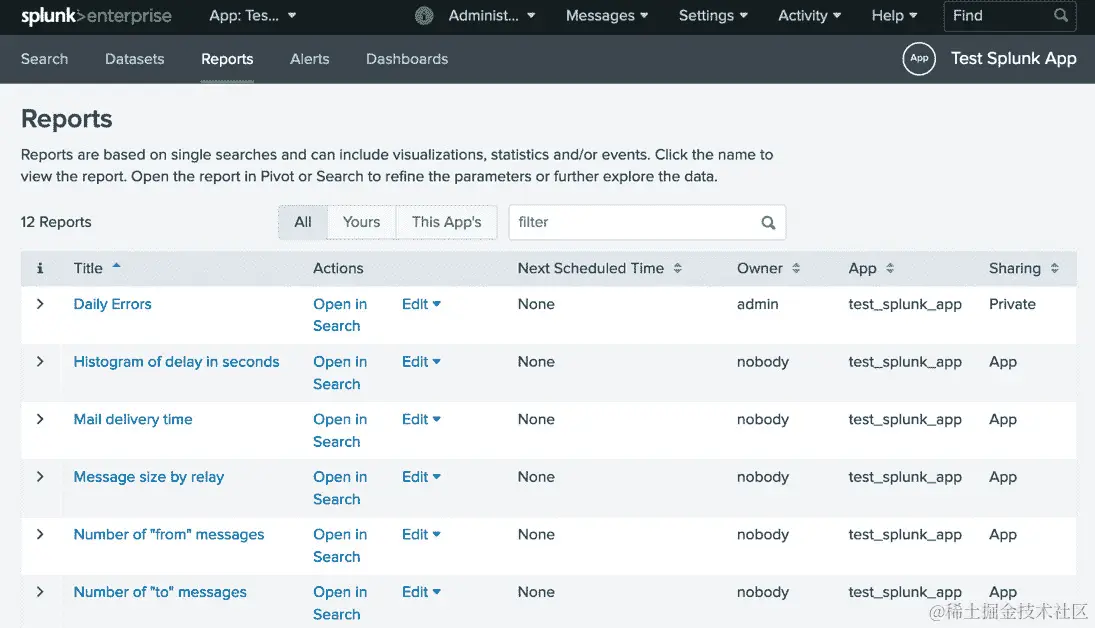Click the "admin" owner cell

point(758,304)
